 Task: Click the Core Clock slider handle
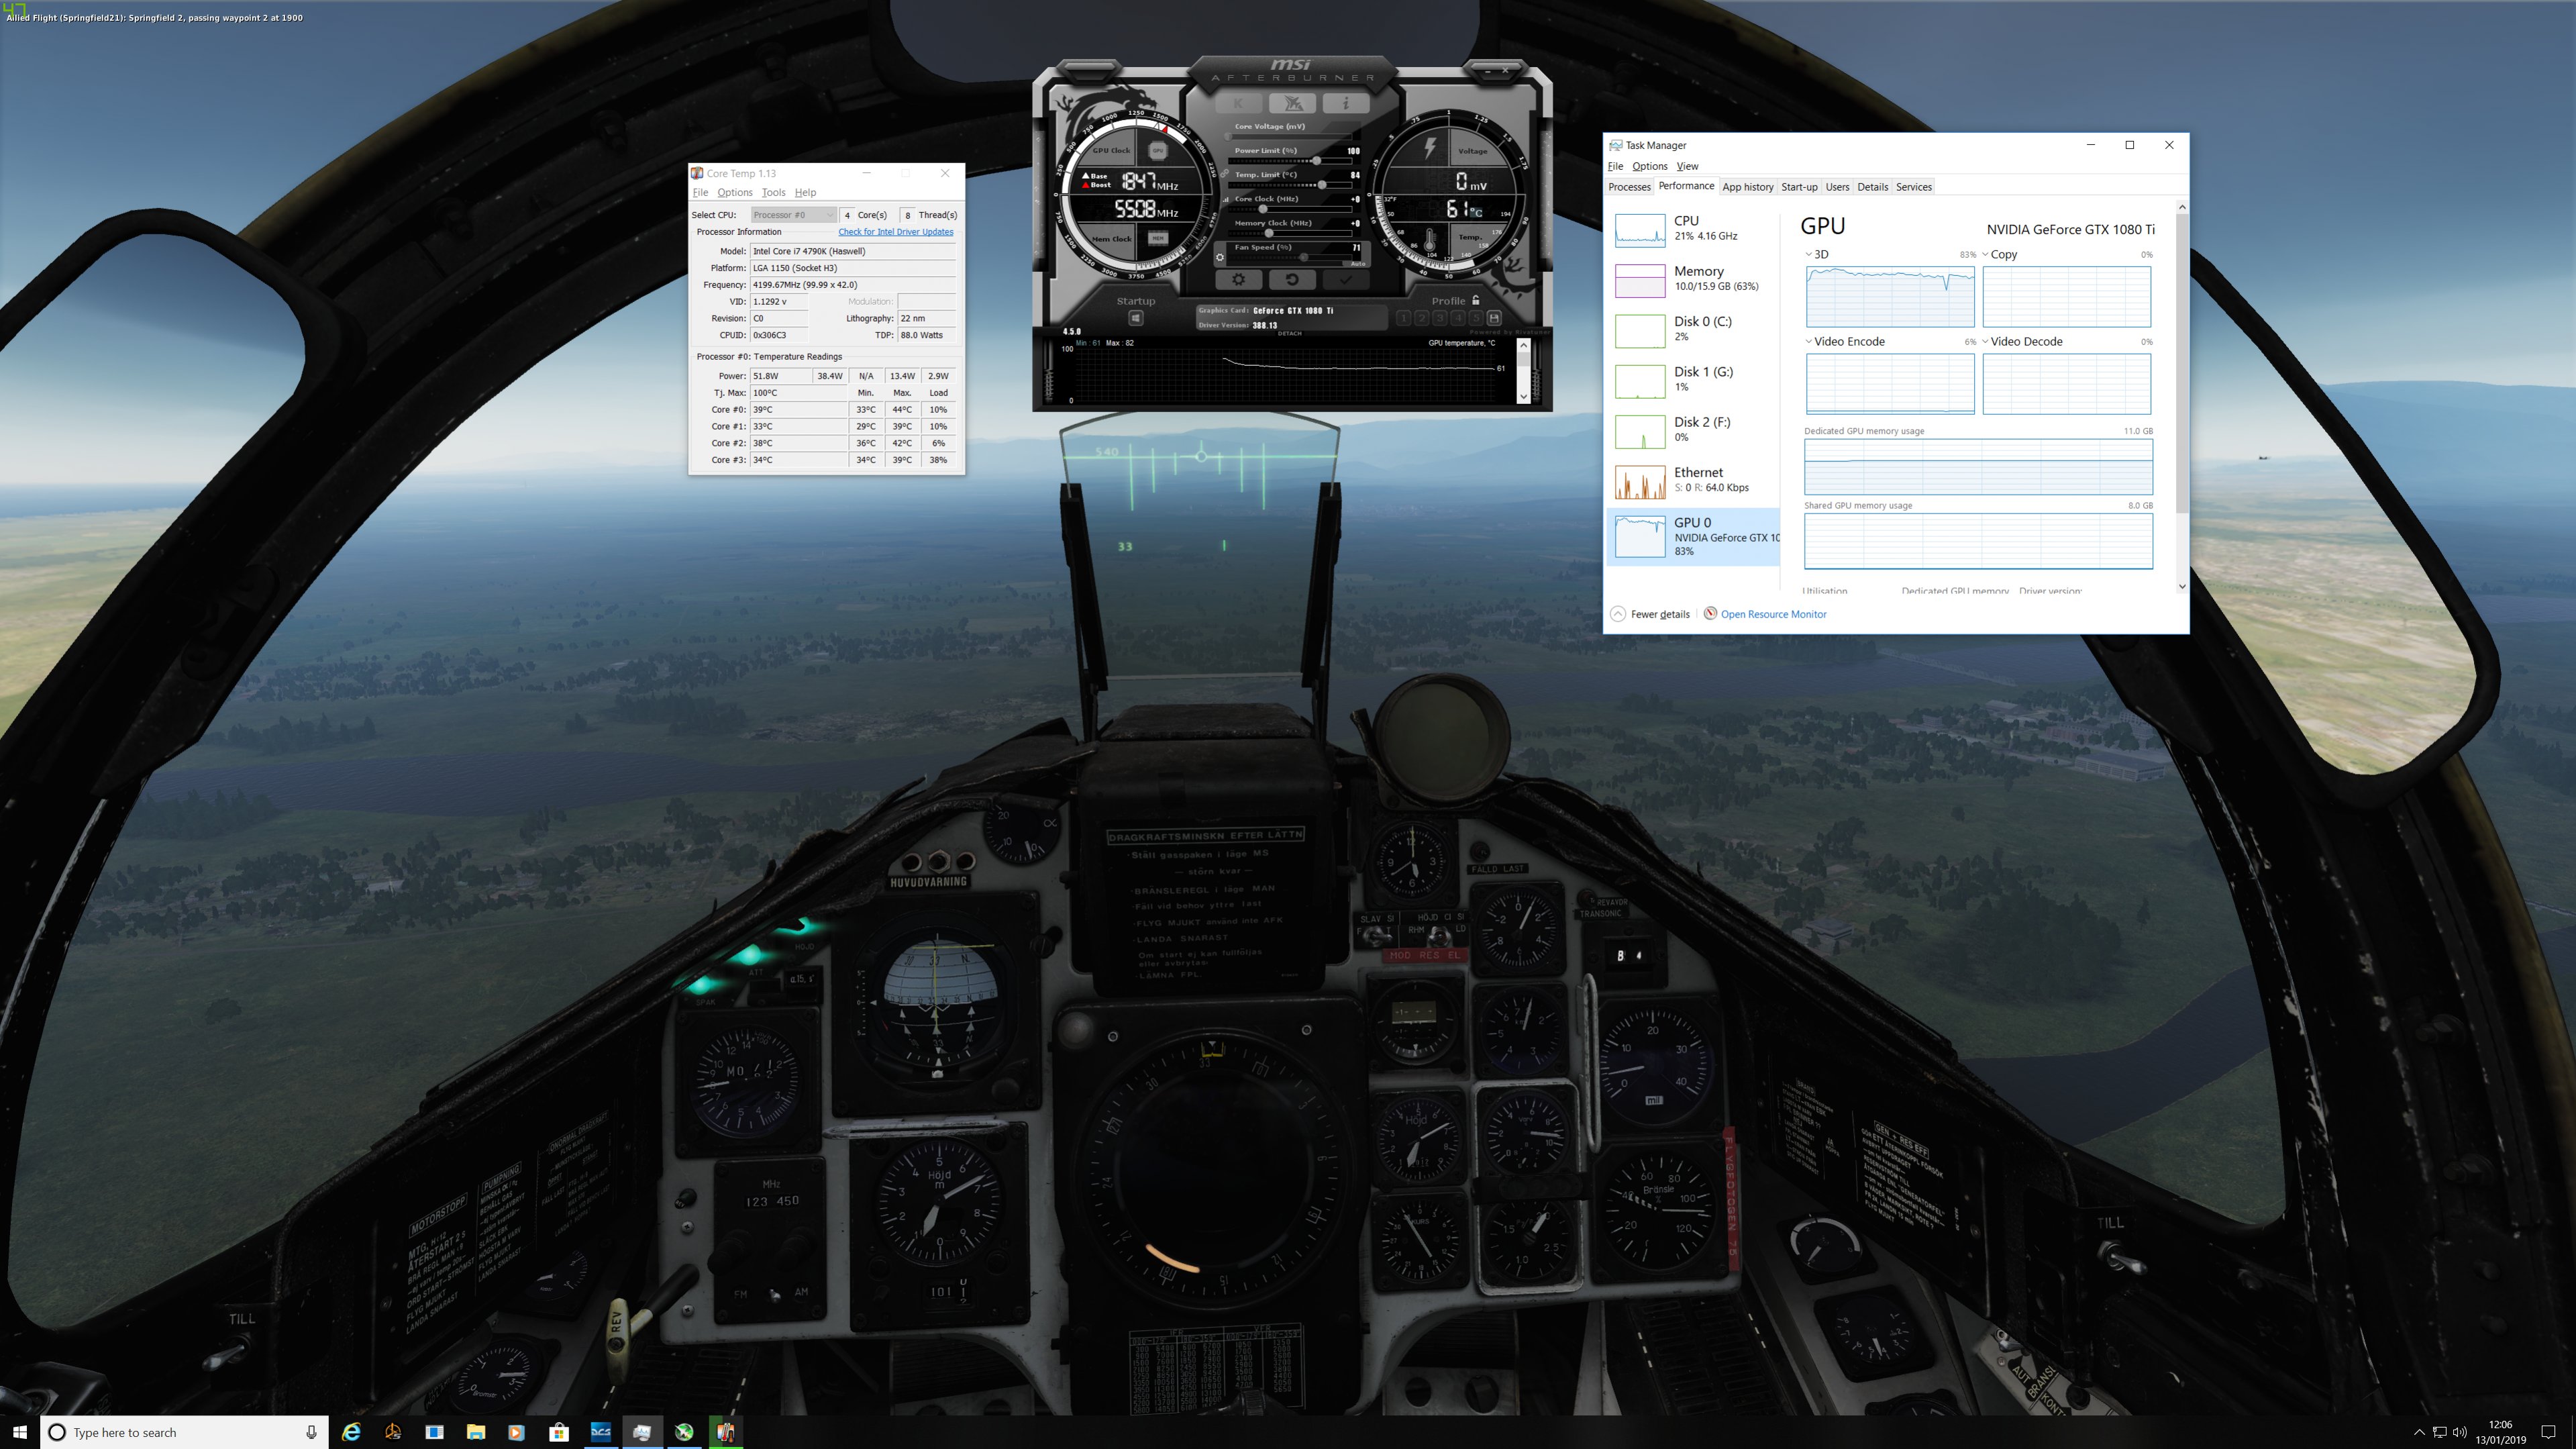(x=1263, y=209)
